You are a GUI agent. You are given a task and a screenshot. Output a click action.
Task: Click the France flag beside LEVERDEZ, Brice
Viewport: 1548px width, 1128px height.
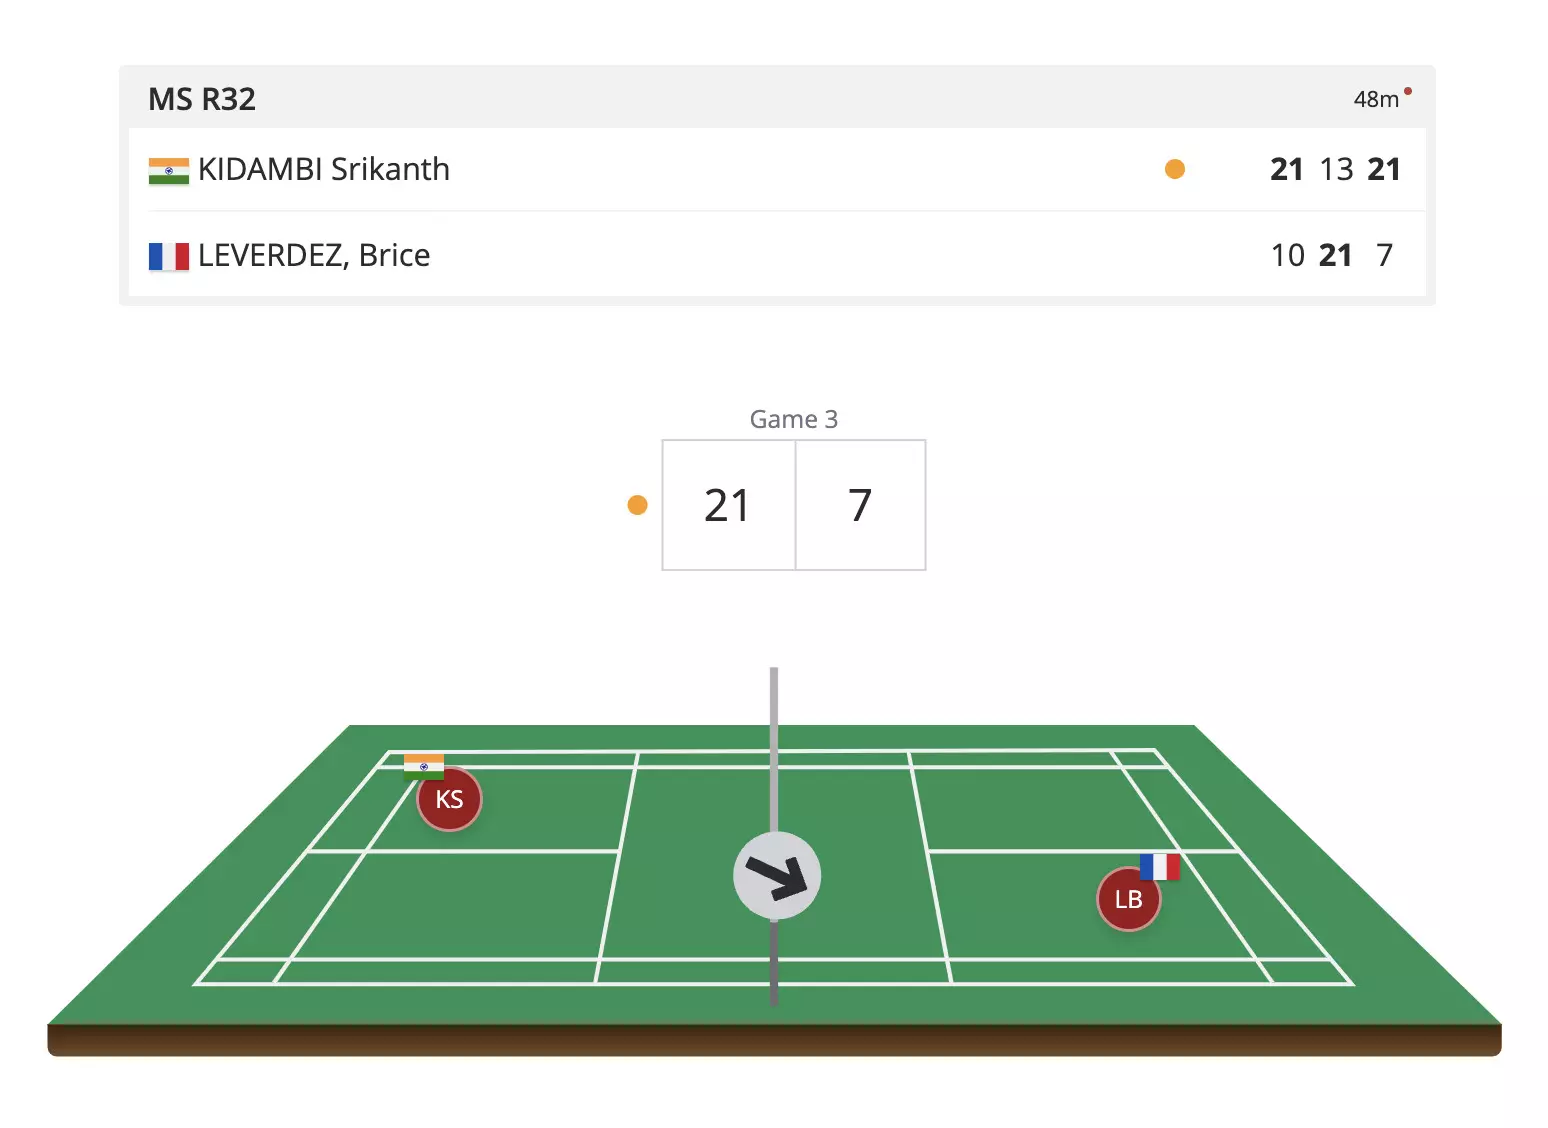(168, 257)
